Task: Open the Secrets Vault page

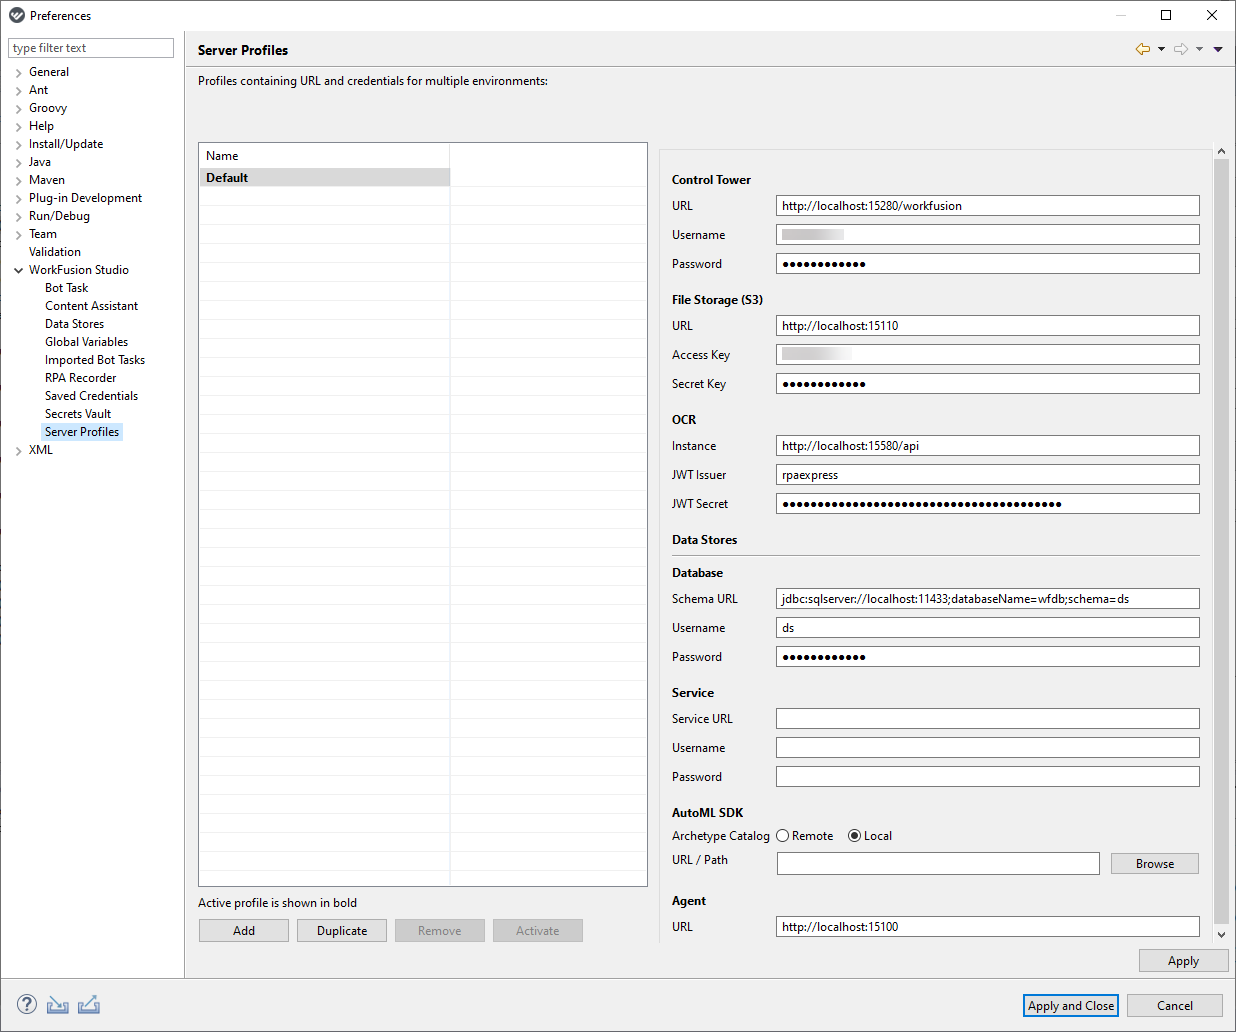Action: pyautogui.click(x=78, y=414)
